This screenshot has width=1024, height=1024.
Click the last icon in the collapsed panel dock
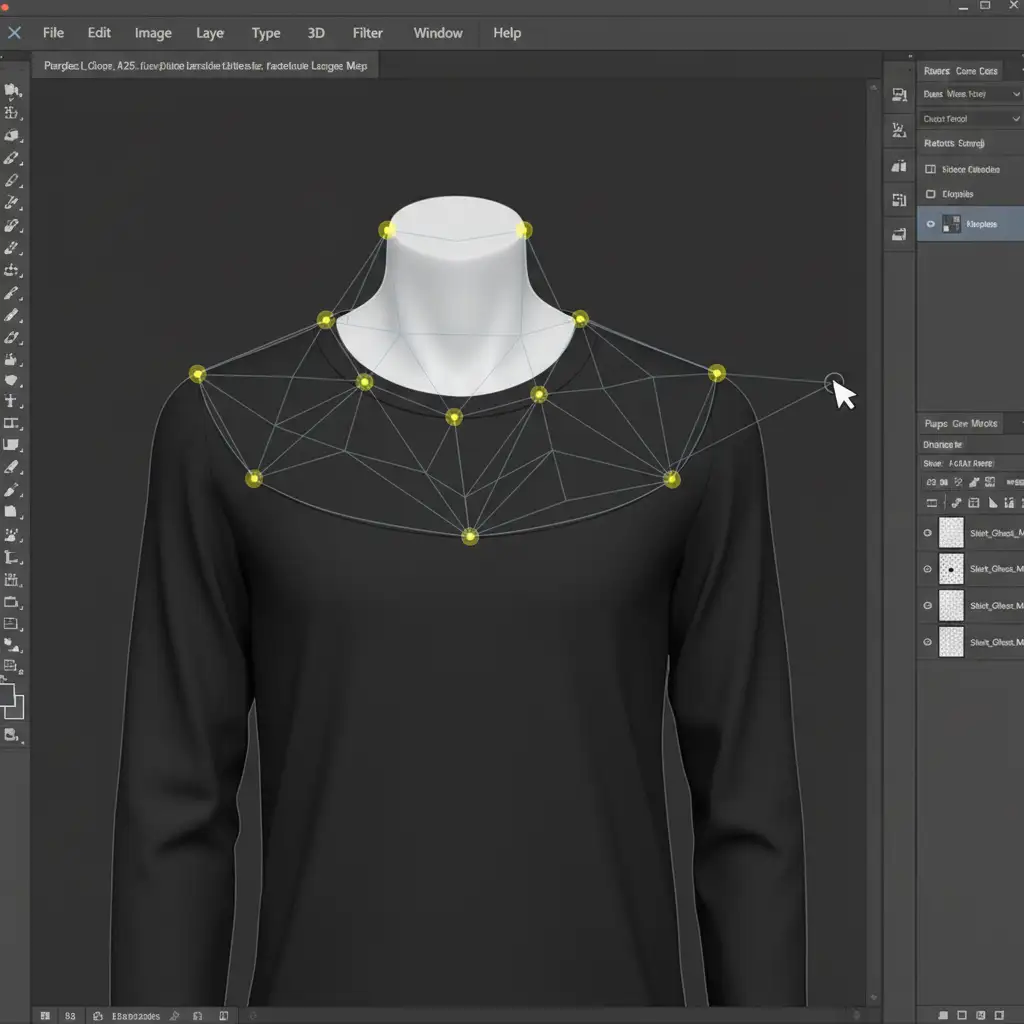(897, 234)
